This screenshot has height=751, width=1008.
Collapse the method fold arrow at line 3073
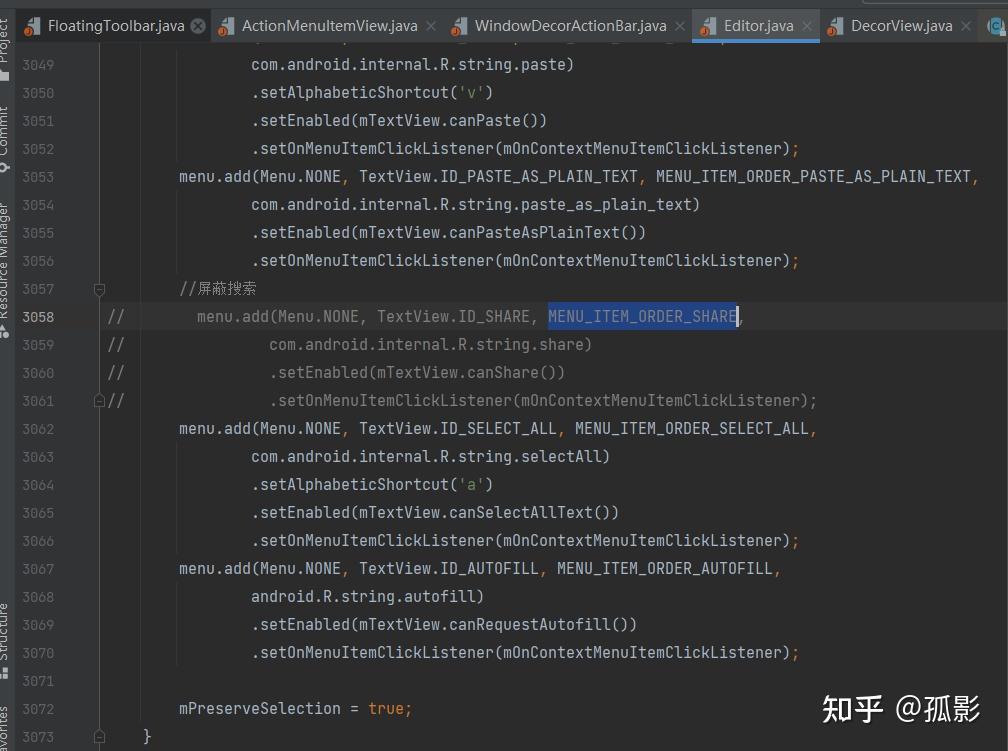tap(99, 736)
